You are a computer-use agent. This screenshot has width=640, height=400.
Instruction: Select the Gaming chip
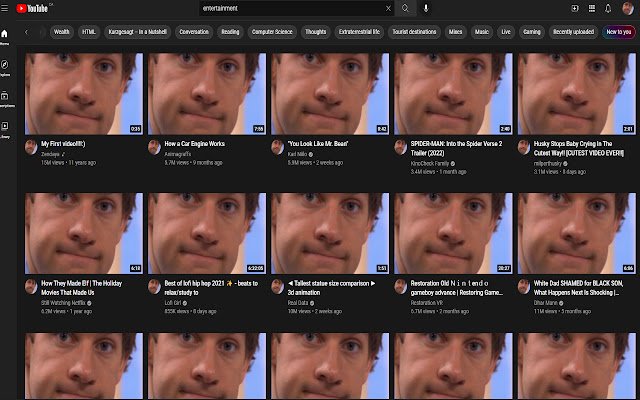coord(532,32)
